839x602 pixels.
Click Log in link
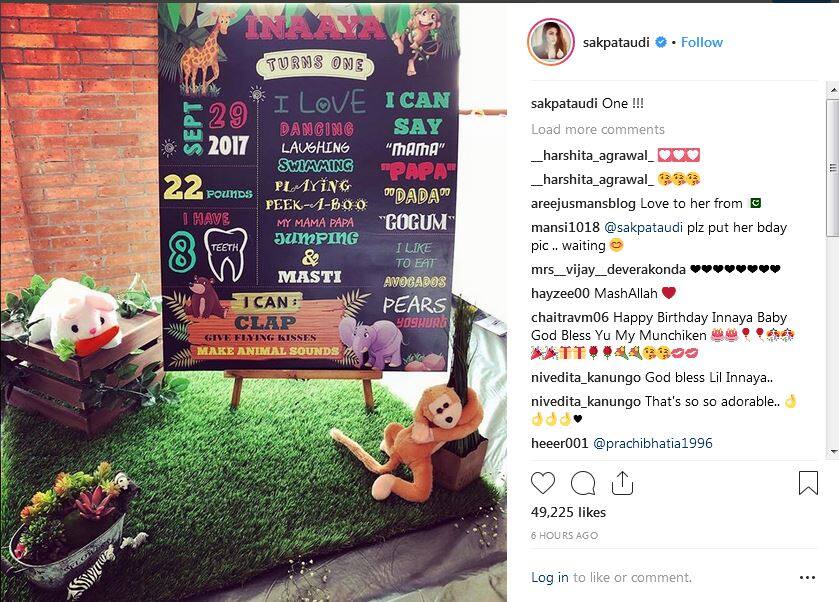click(550, 577)
